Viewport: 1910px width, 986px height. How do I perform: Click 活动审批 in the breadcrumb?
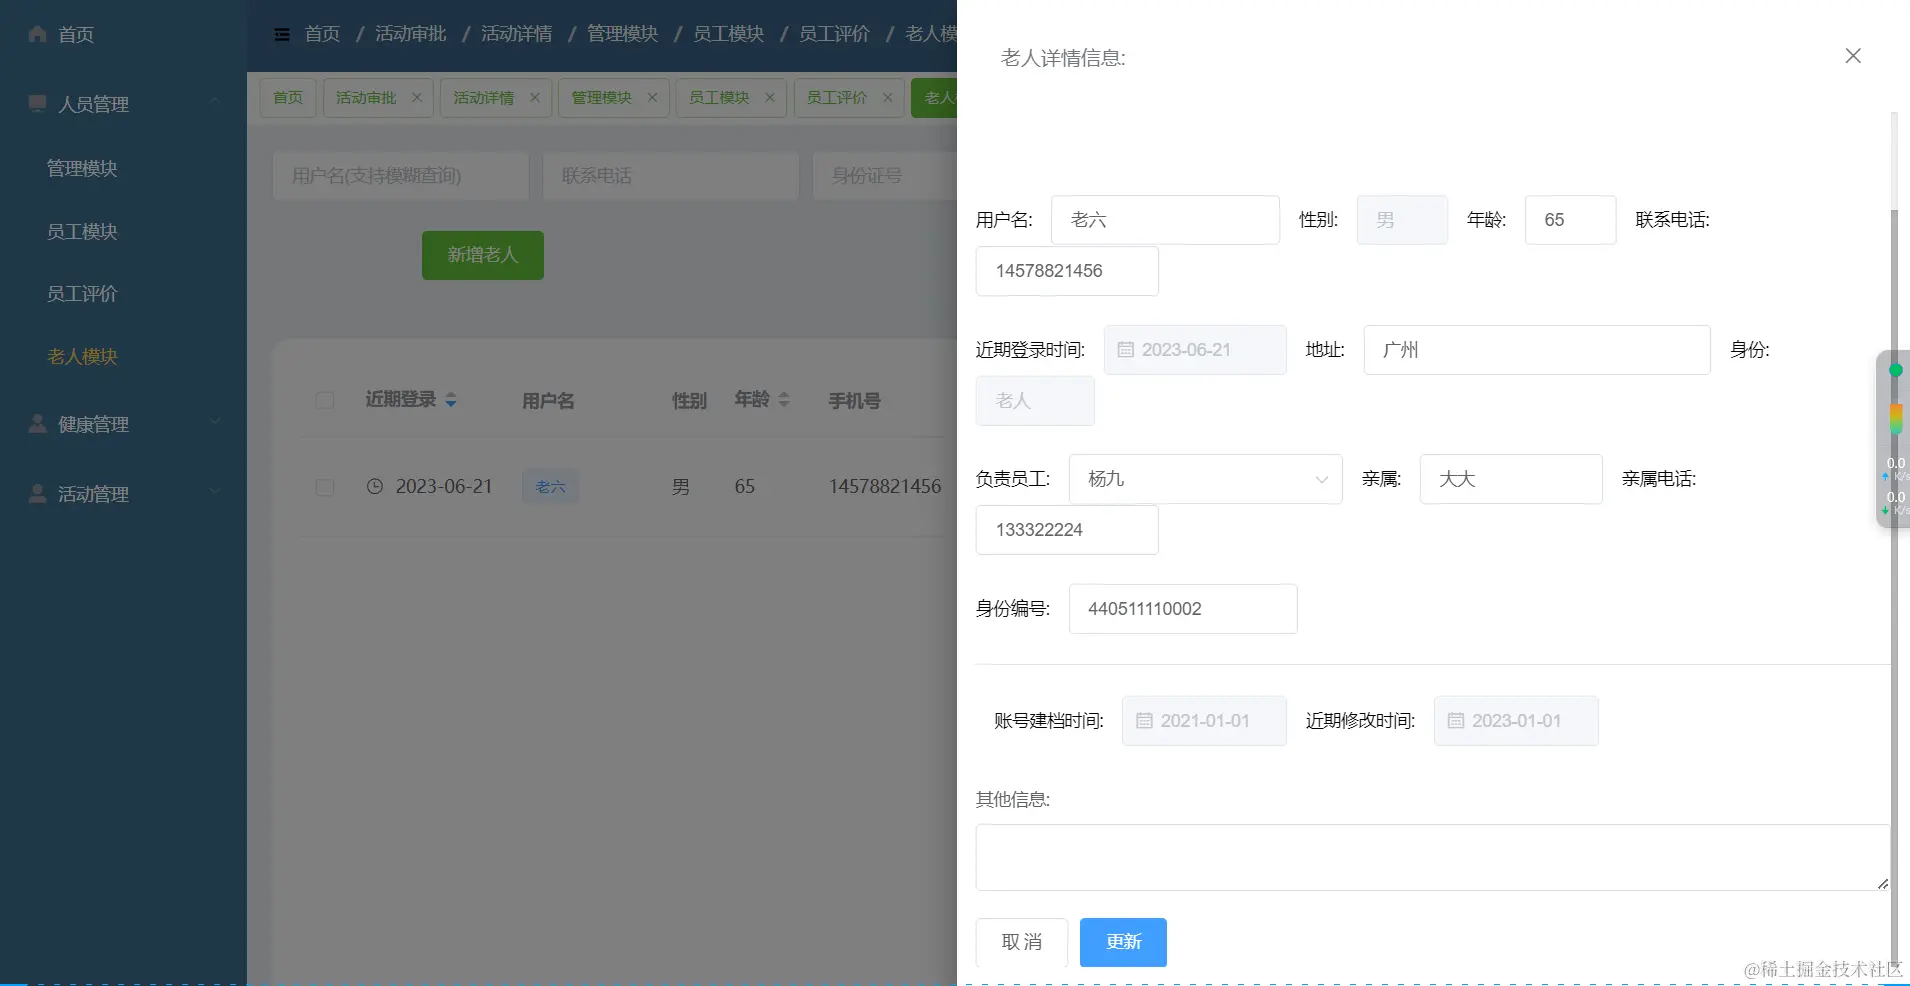click(x=411, y=34)
